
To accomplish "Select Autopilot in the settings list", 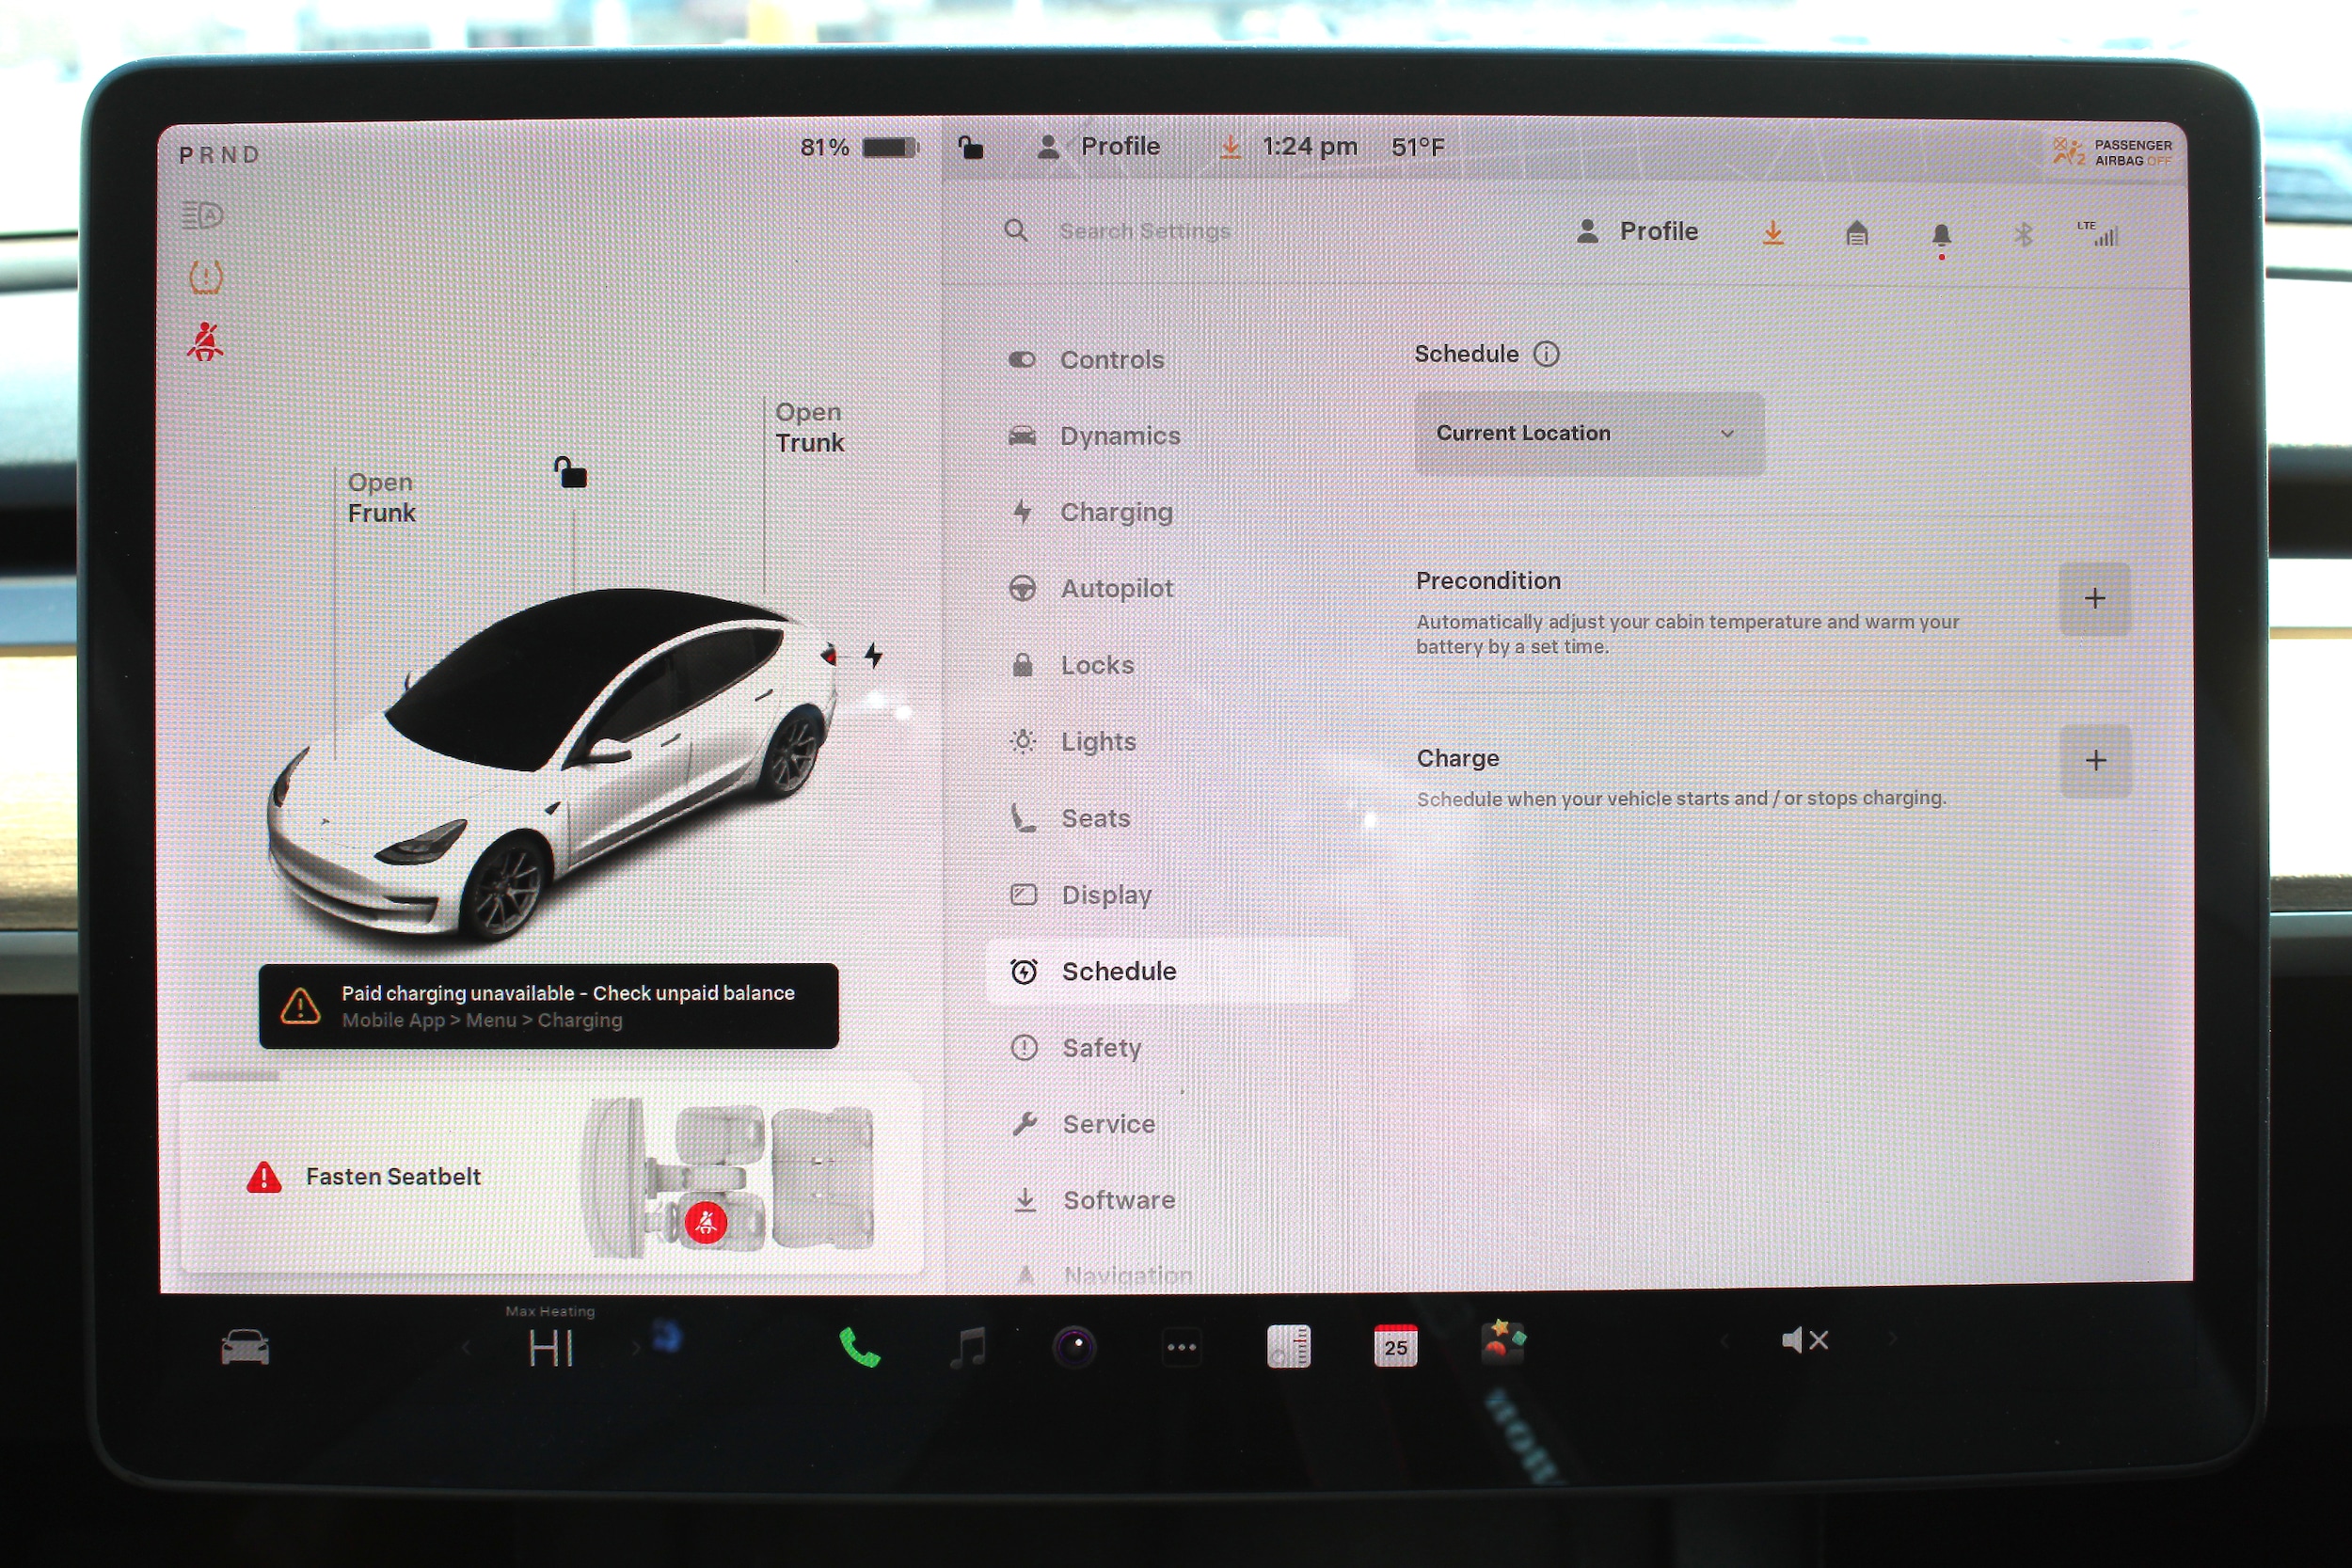I will pyautogui.click(x=1116, y=589).
